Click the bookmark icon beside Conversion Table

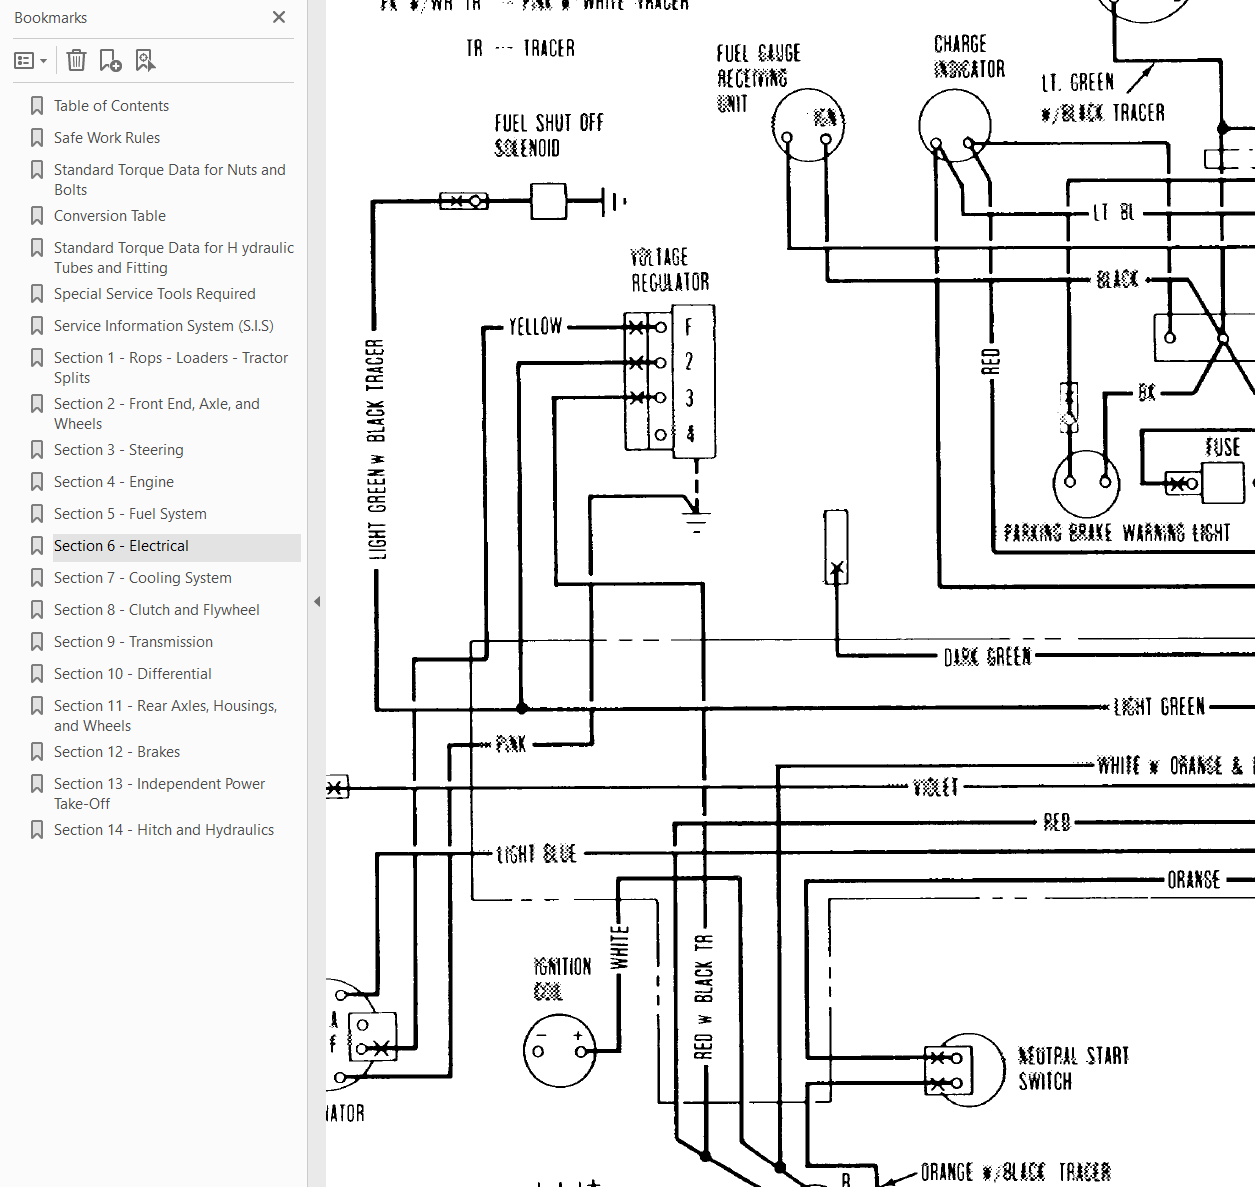37,216
